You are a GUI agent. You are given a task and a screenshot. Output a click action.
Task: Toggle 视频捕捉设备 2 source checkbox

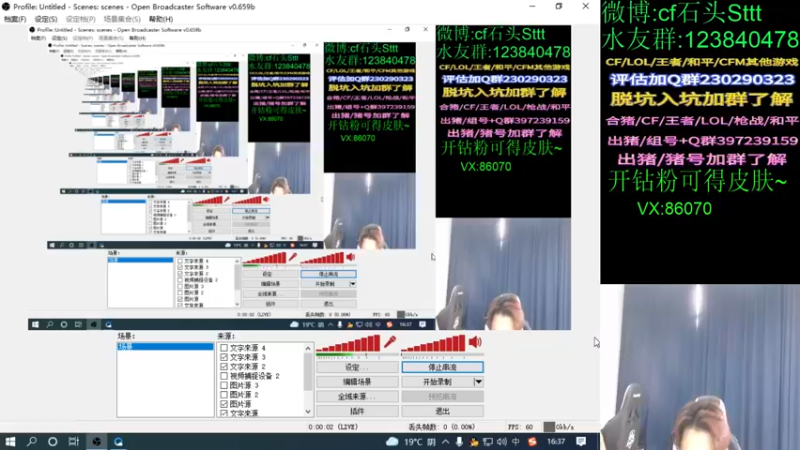click(x=224, y=376)
